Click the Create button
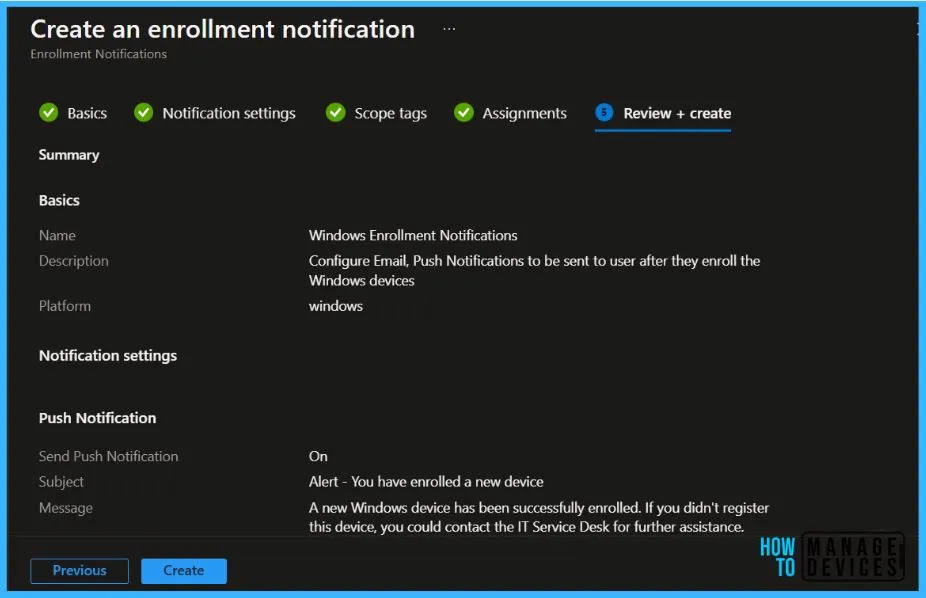Image resolution: width=926 pixels, height=598 pixels. point(184,571)
